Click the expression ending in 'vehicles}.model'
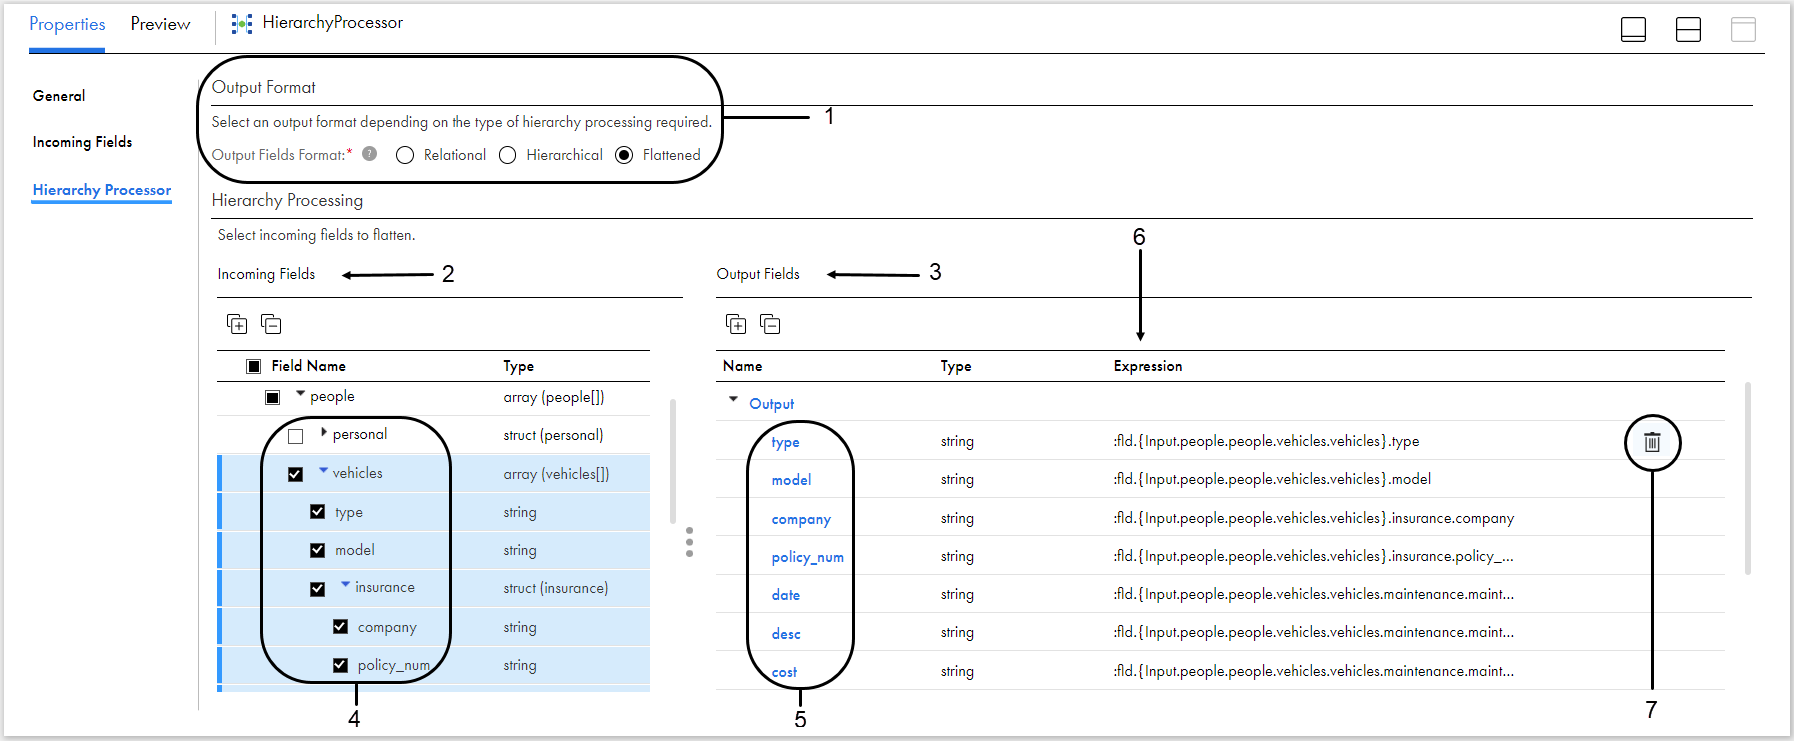 1272,479
